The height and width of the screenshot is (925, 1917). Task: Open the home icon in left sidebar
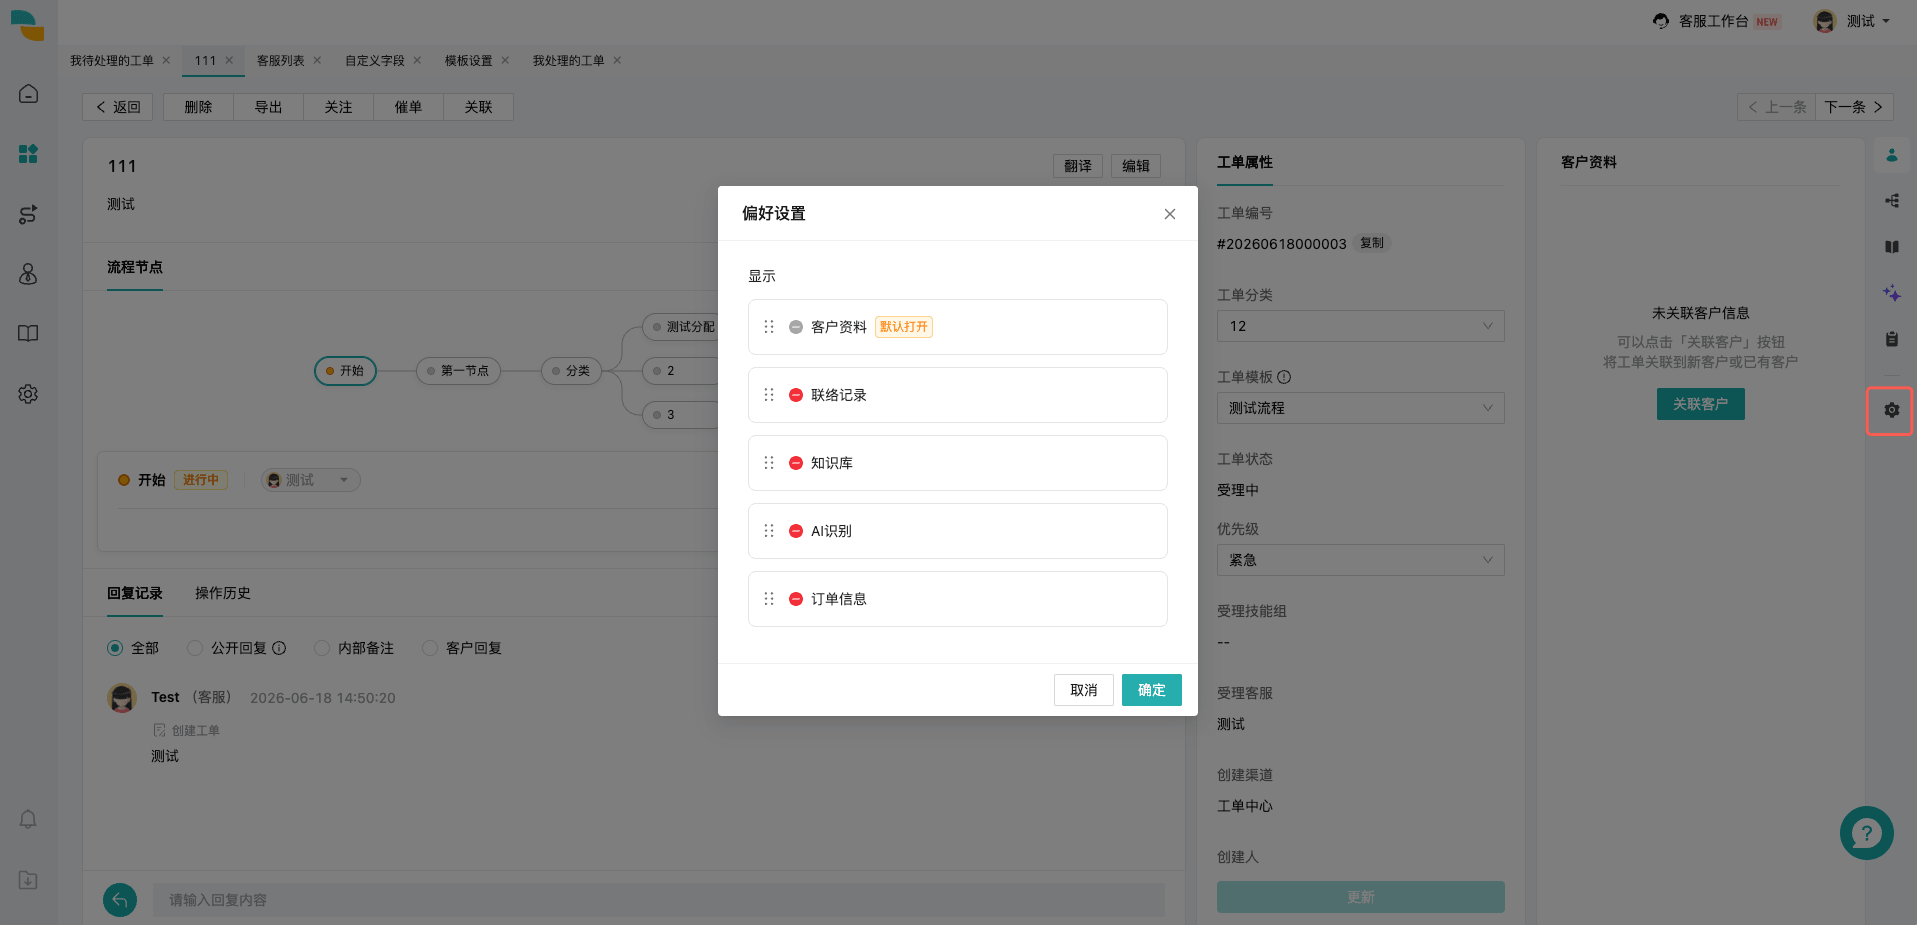click(28, 94)
